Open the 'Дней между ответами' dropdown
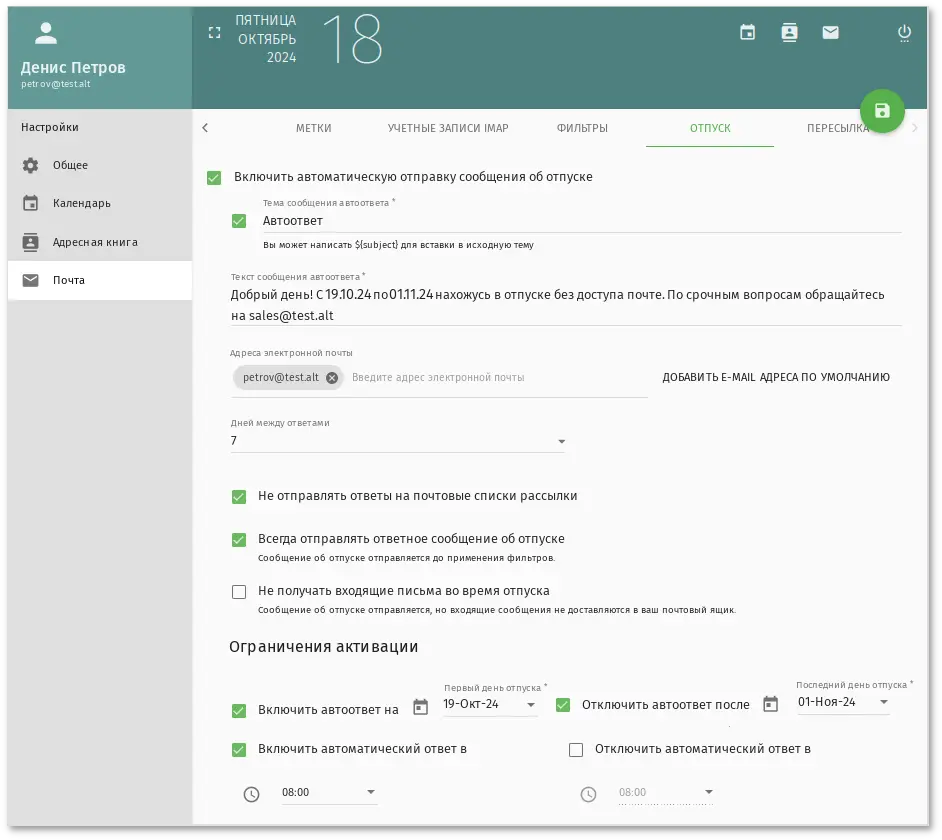Viewport: 942px width, 840px height. tap(561, 441)
